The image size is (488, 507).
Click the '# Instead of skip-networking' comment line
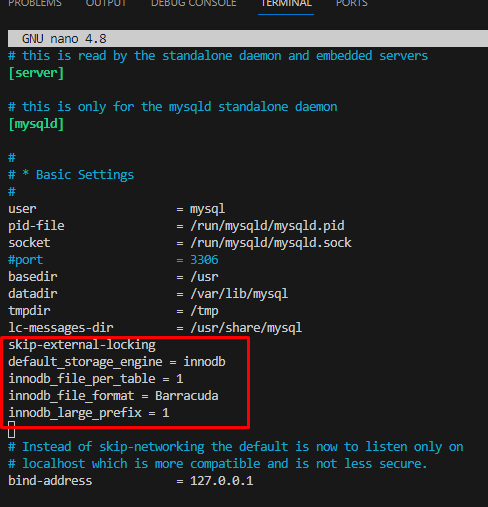click(x=236, y=447)
